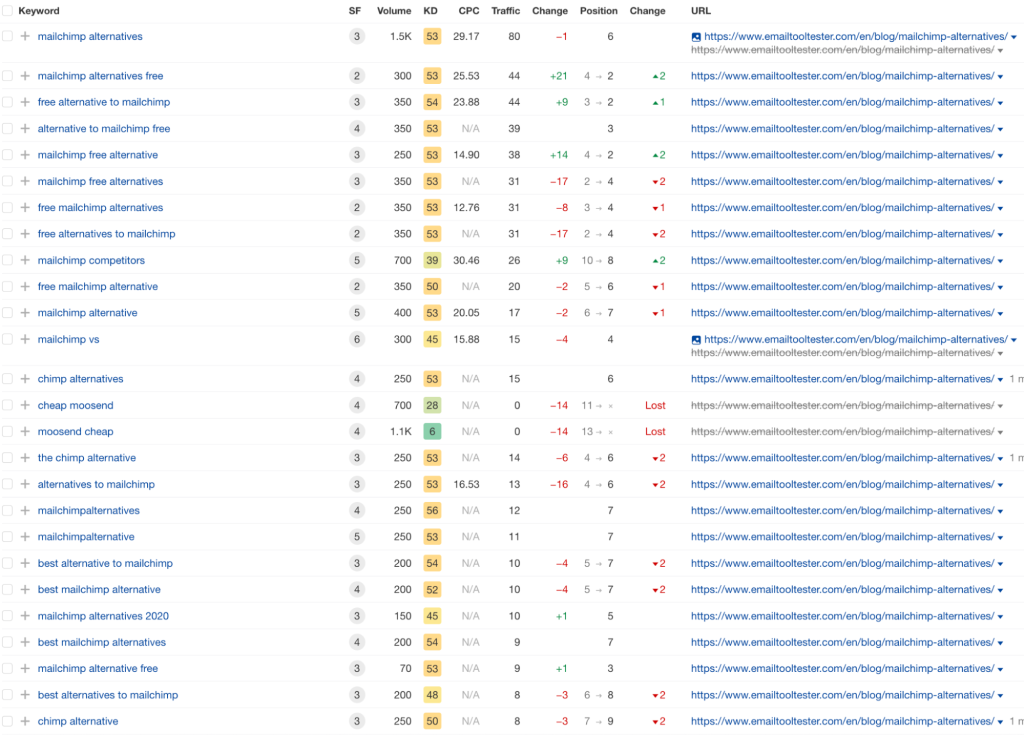Sort table by KD column header
This screenshot has height=735, width=1024.
tap(430, 10)
